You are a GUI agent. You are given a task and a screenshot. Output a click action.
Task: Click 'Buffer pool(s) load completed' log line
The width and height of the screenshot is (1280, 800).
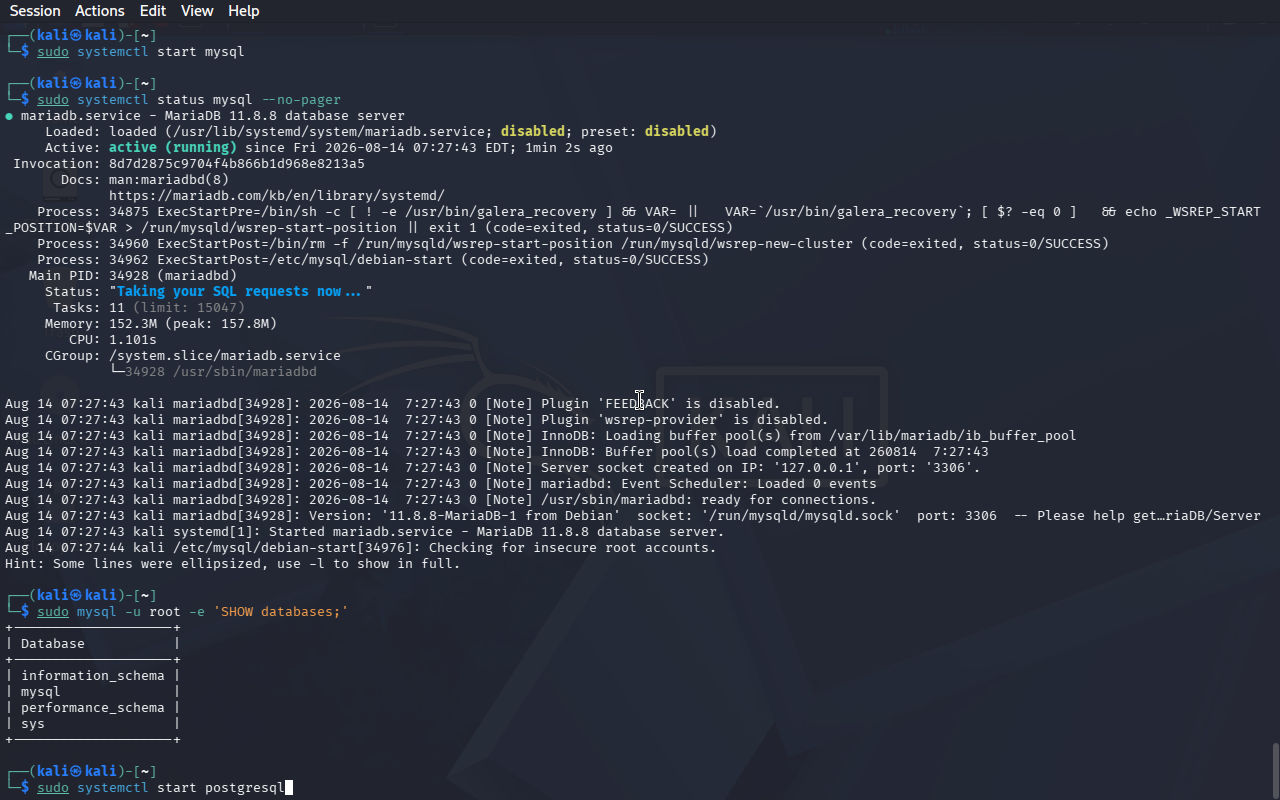496,452
